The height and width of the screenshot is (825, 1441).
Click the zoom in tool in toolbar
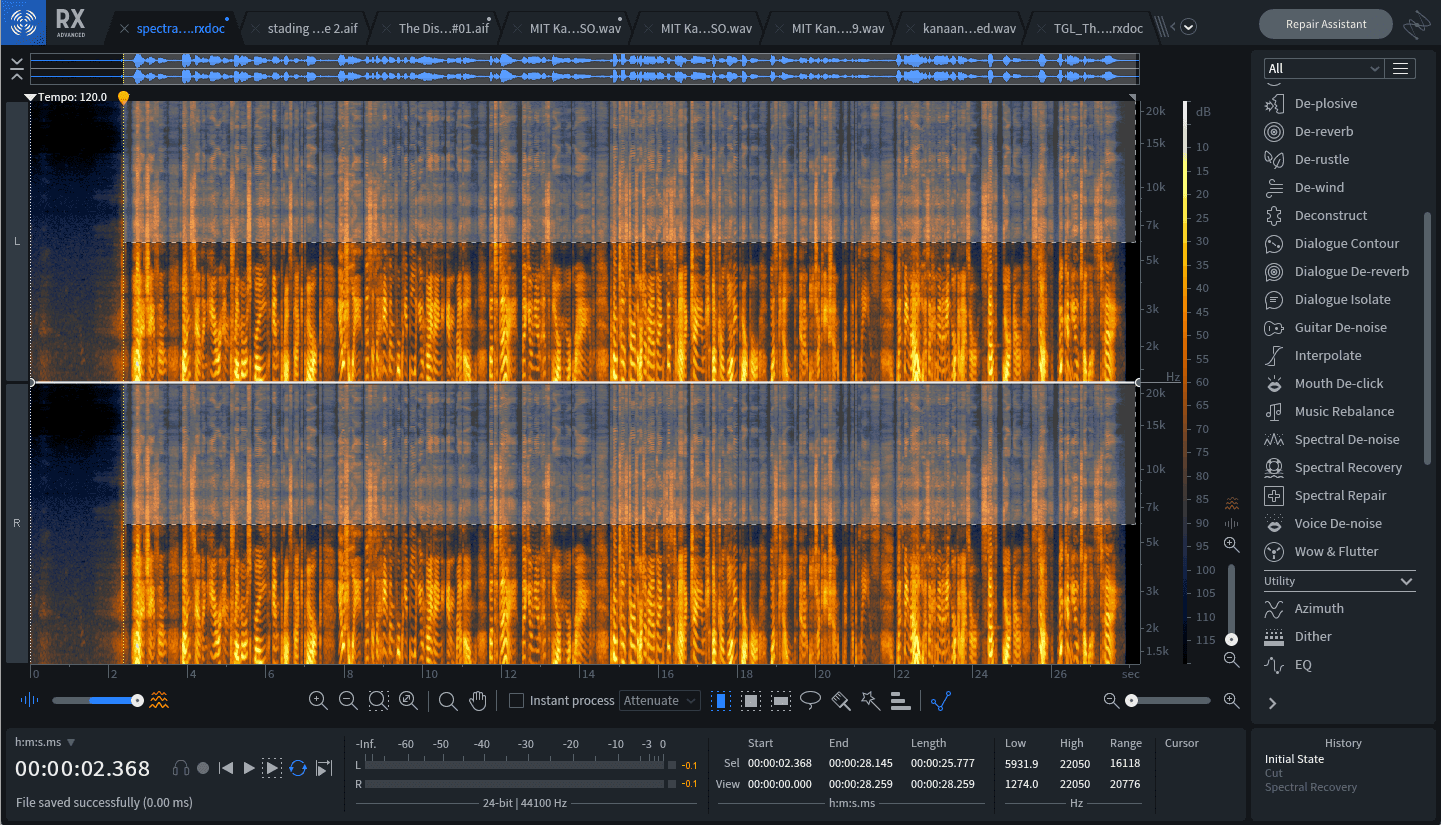coord(318,701)
